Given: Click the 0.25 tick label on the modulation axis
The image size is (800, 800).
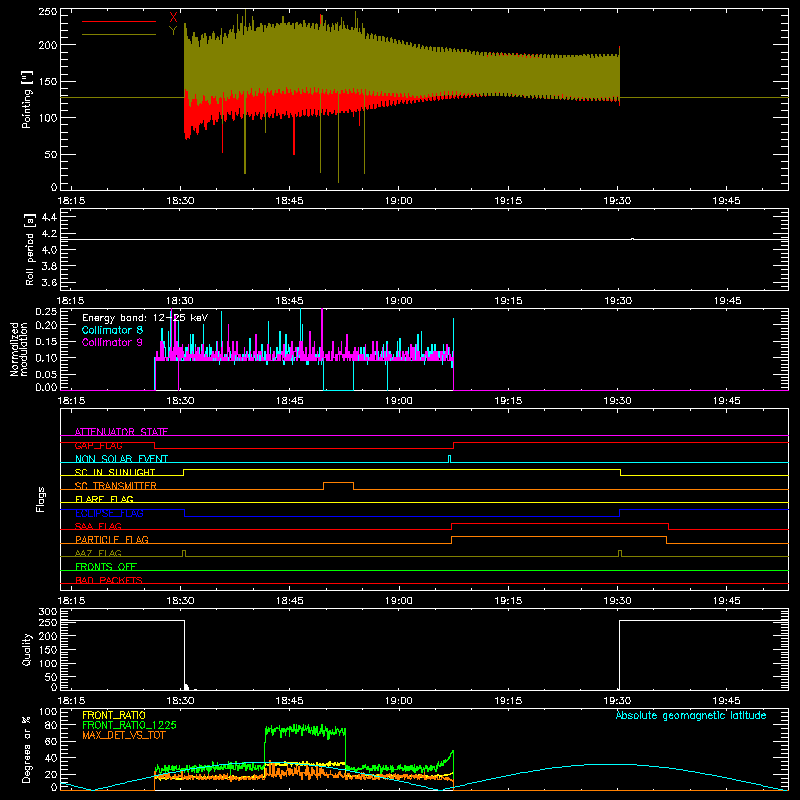Looking at the screenshot, I should (46, 312).
